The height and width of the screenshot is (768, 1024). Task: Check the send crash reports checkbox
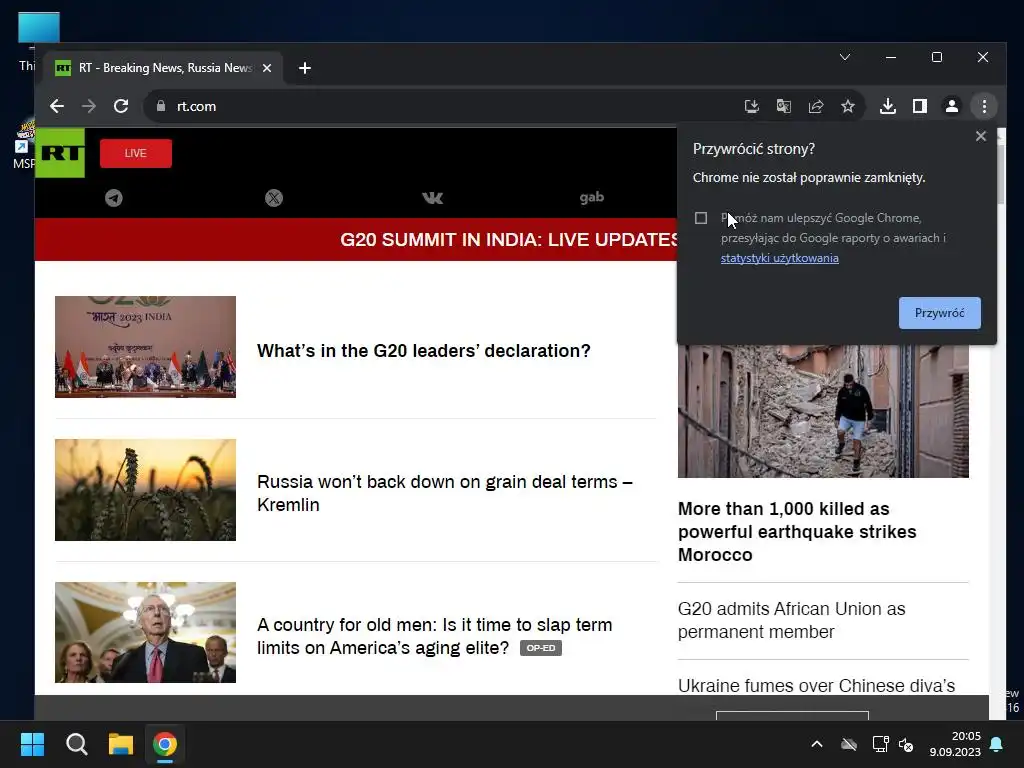(x=701, y=218)
